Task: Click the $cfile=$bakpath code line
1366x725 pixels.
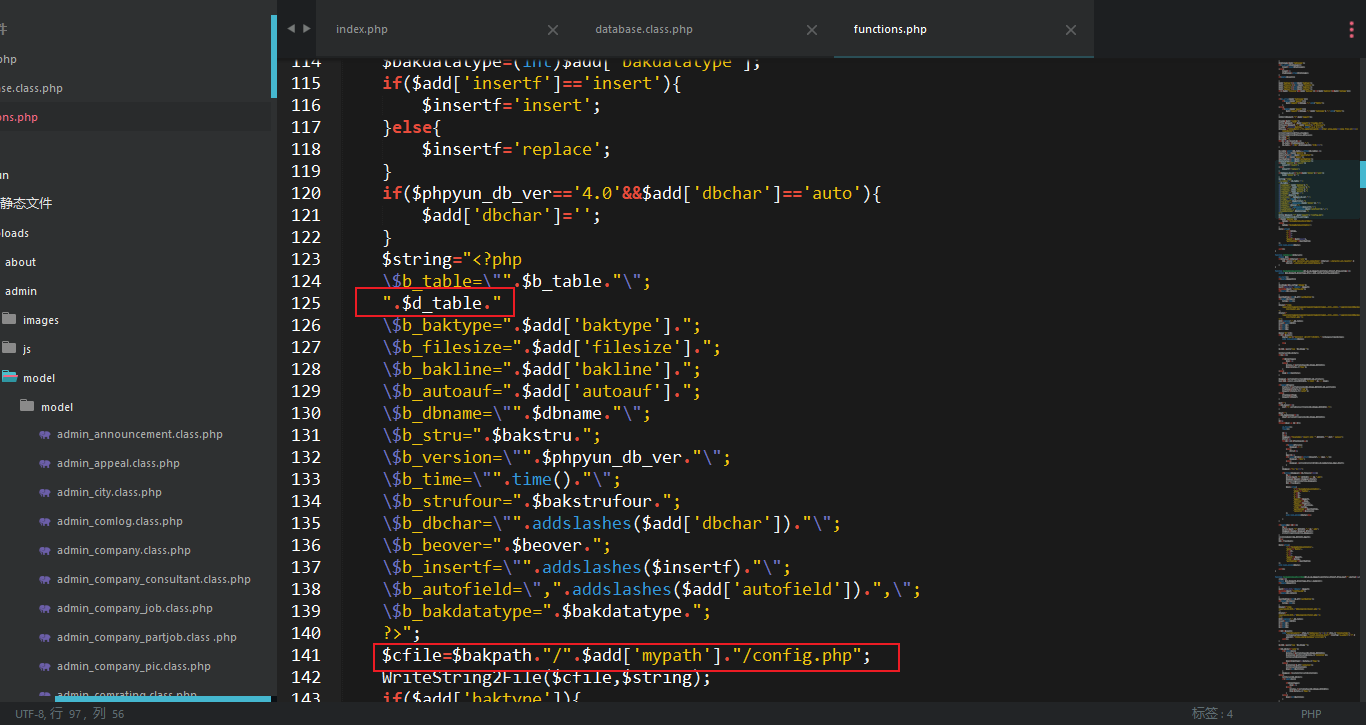Action: (x=627, y=655)
